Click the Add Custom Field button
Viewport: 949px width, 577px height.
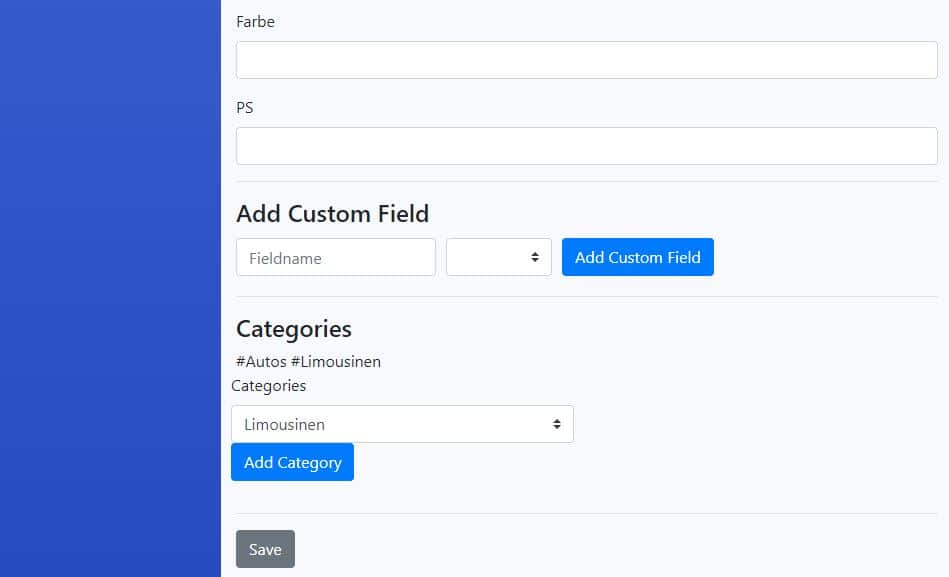tap(638, 257)
